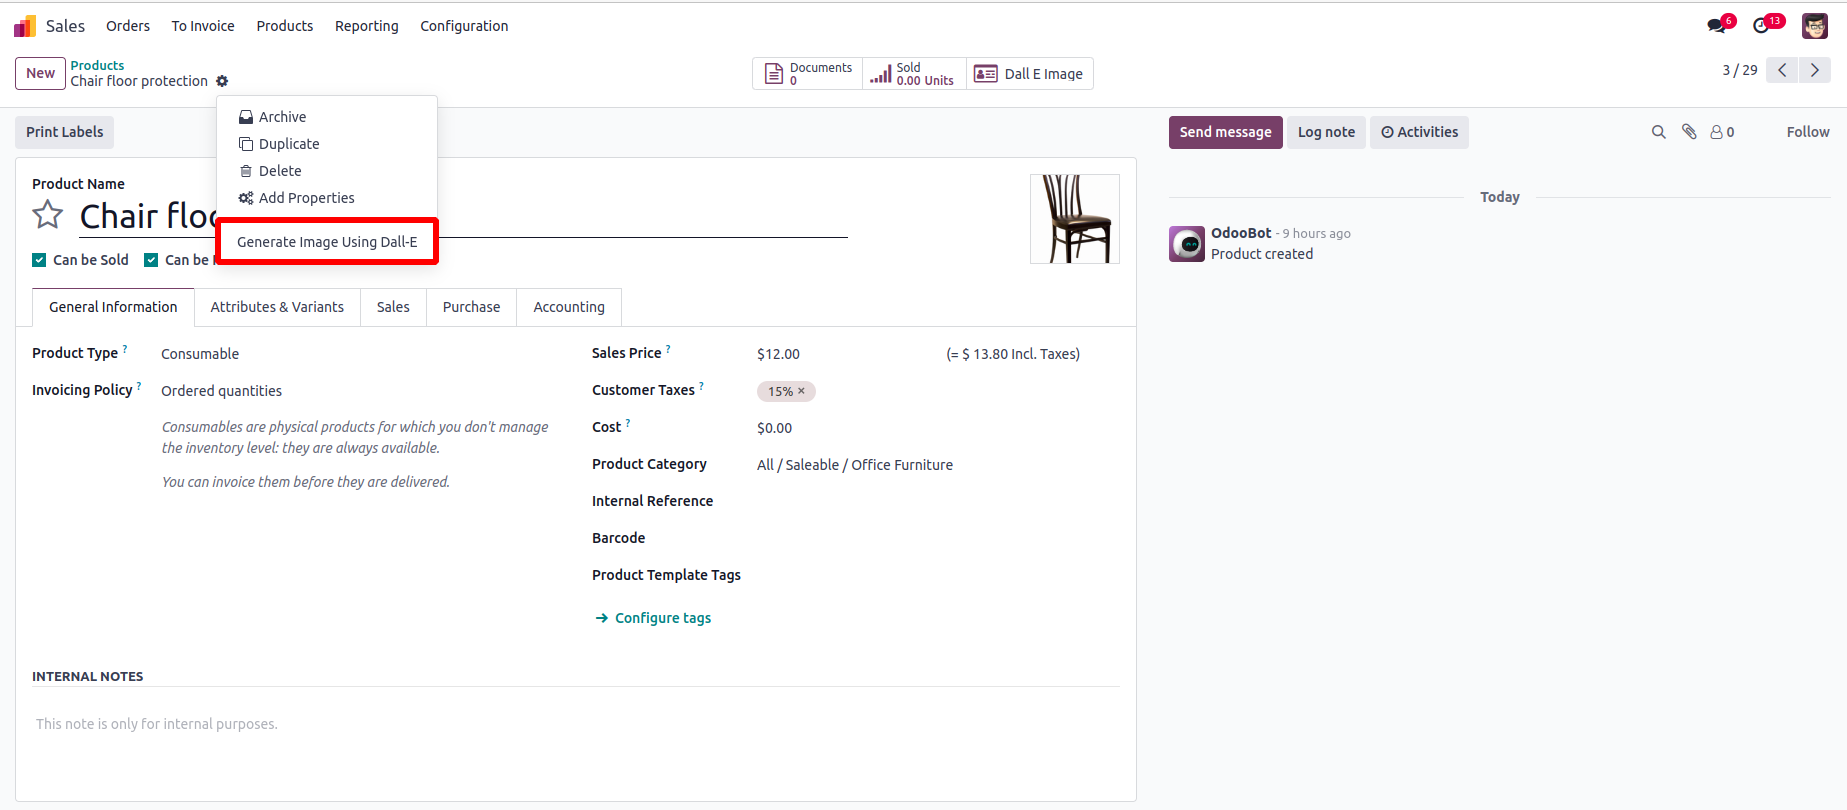The height and width of the screenshot is (810, 1847).
Task: Click the chair product image thumbnail
Action: coord(1074,219)
